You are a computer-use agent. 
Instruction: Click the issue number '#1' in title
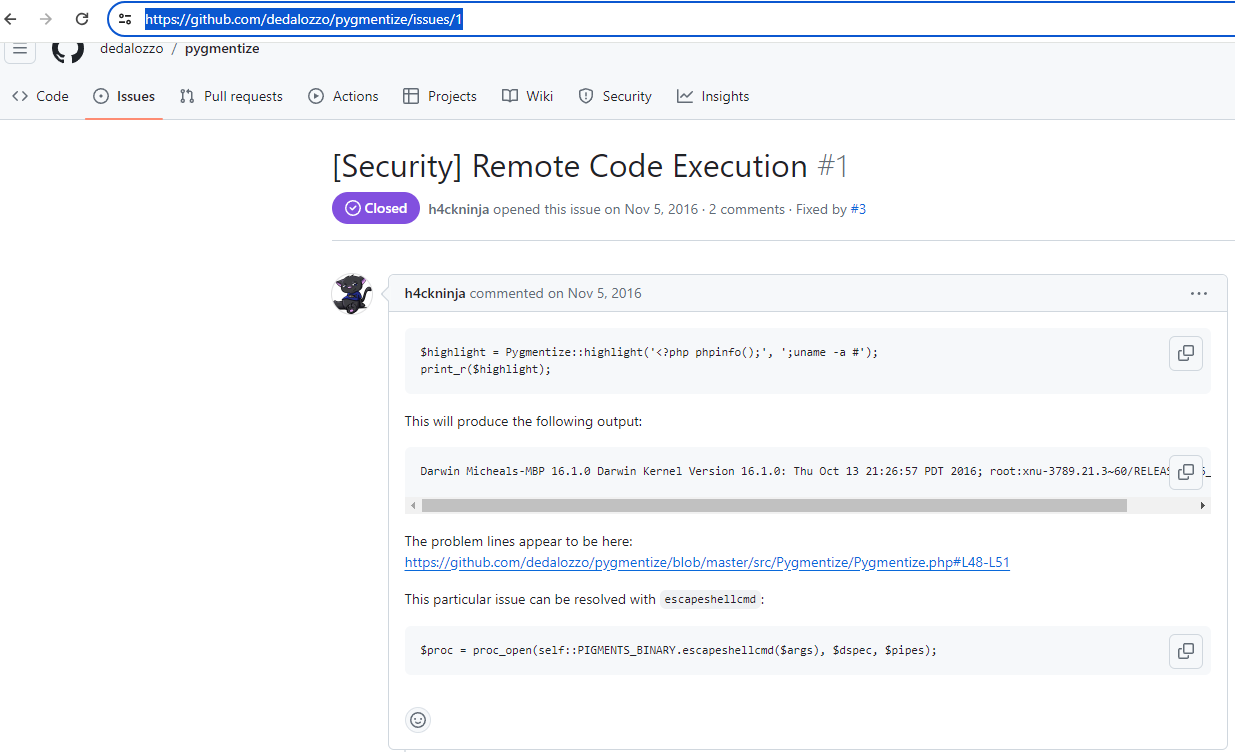click(x=833, y=166)
